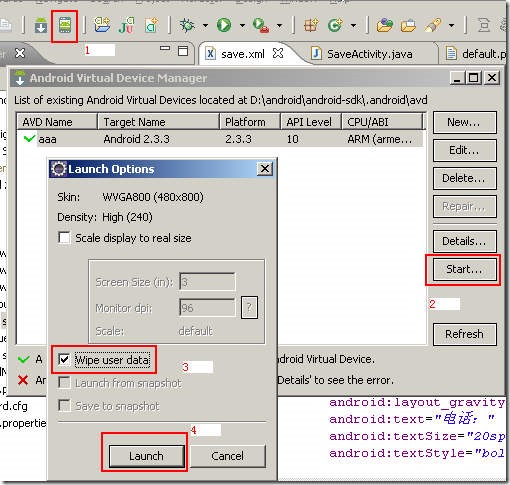Sort by Platform column header

(250, 122)
